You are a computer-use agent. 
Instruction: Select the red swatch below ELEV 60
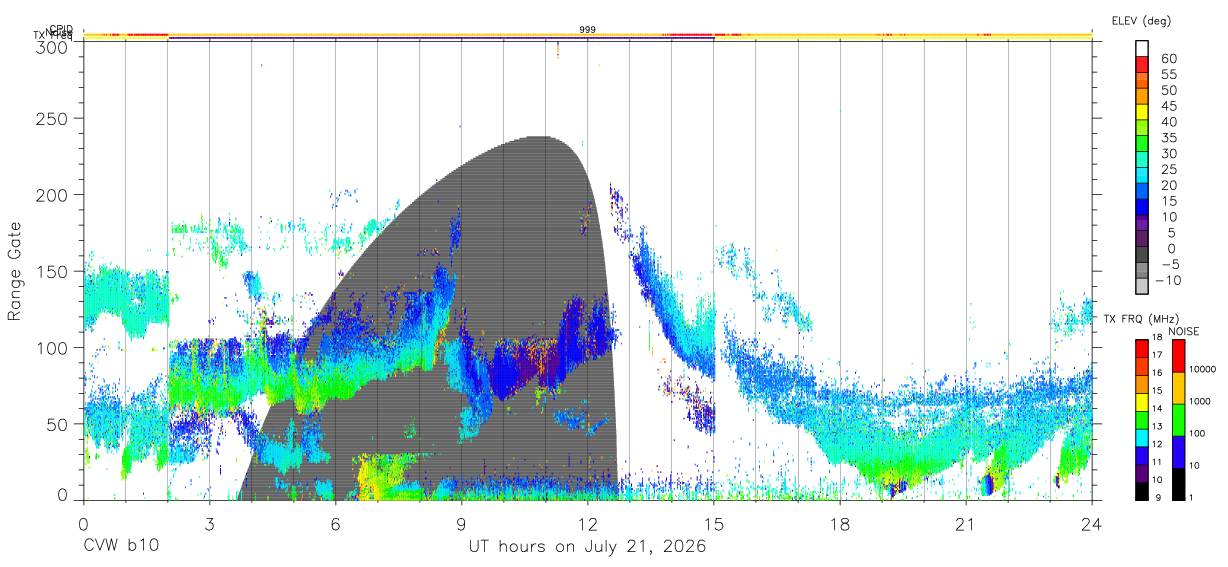(x=1143, y=67)
